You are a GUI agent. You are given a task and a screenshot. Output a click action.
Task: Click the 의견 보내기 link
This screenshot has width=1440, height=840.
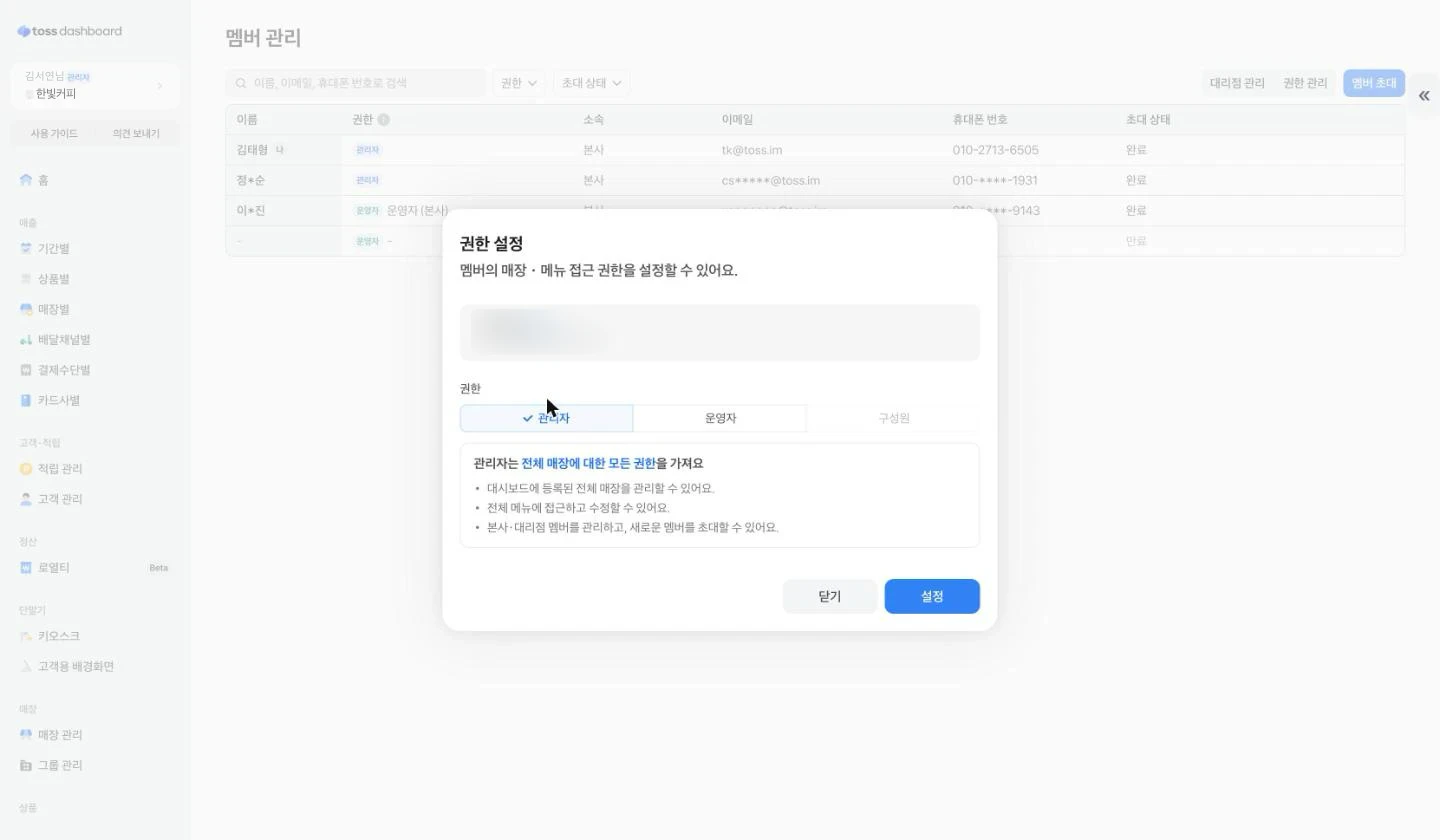[136, 133]
